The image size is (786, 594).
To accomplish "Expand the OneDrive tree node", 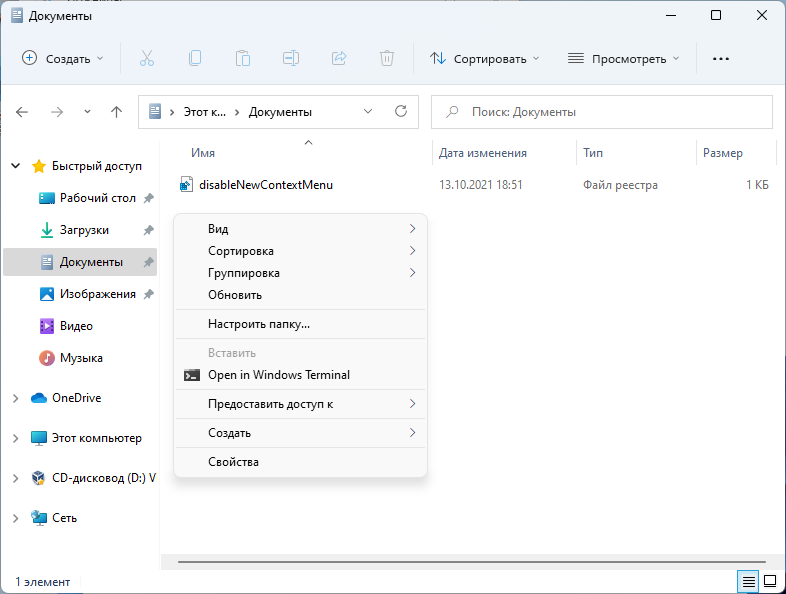I will [16, 398].
